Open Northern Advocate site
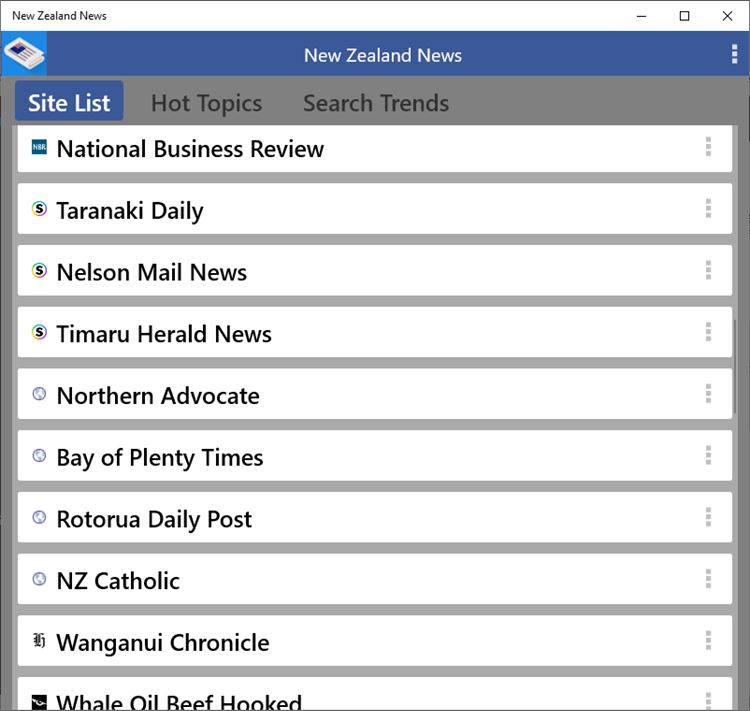The height and width of the screenshot is (711, 750). 375,394
